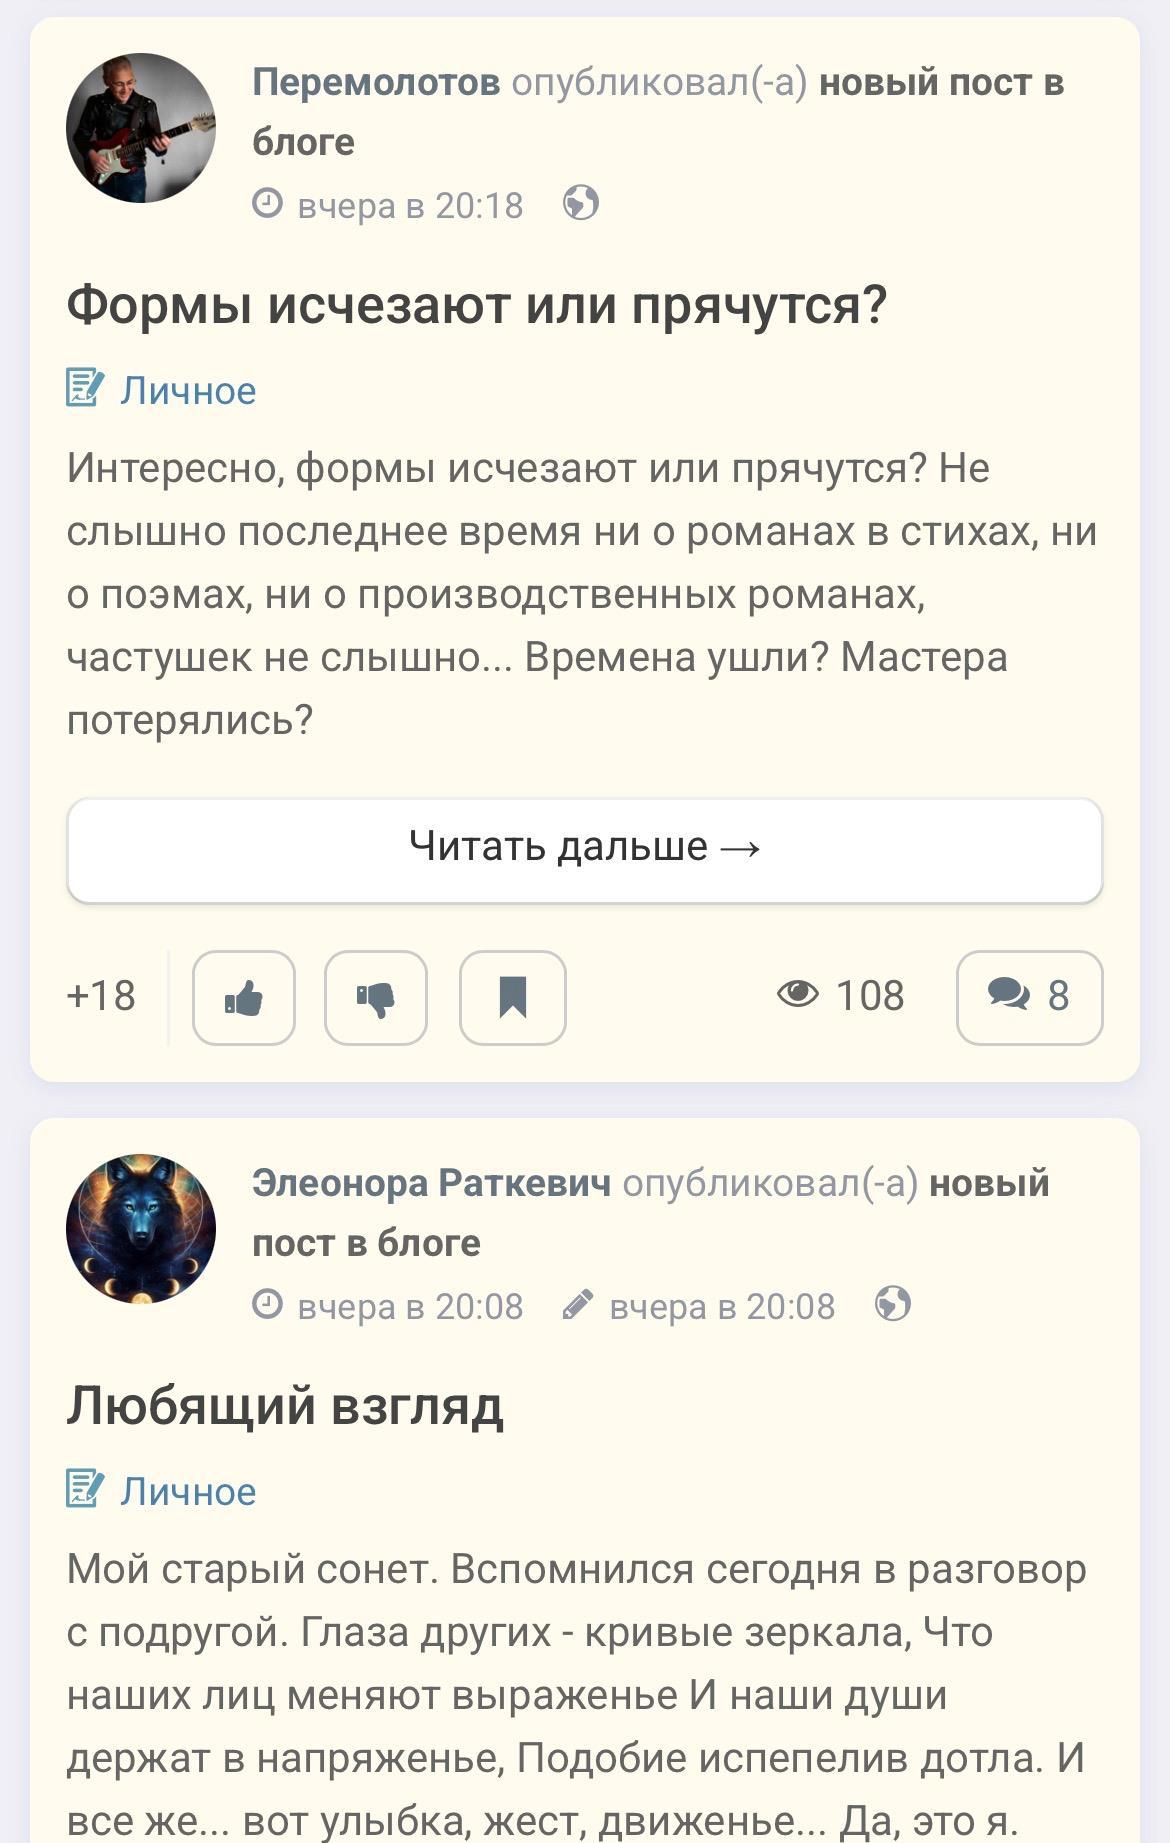Open the post title 'Формы исчезают или прячутся?'
The height and width of the screenshot is (1843, 1170).
point(477,305)
